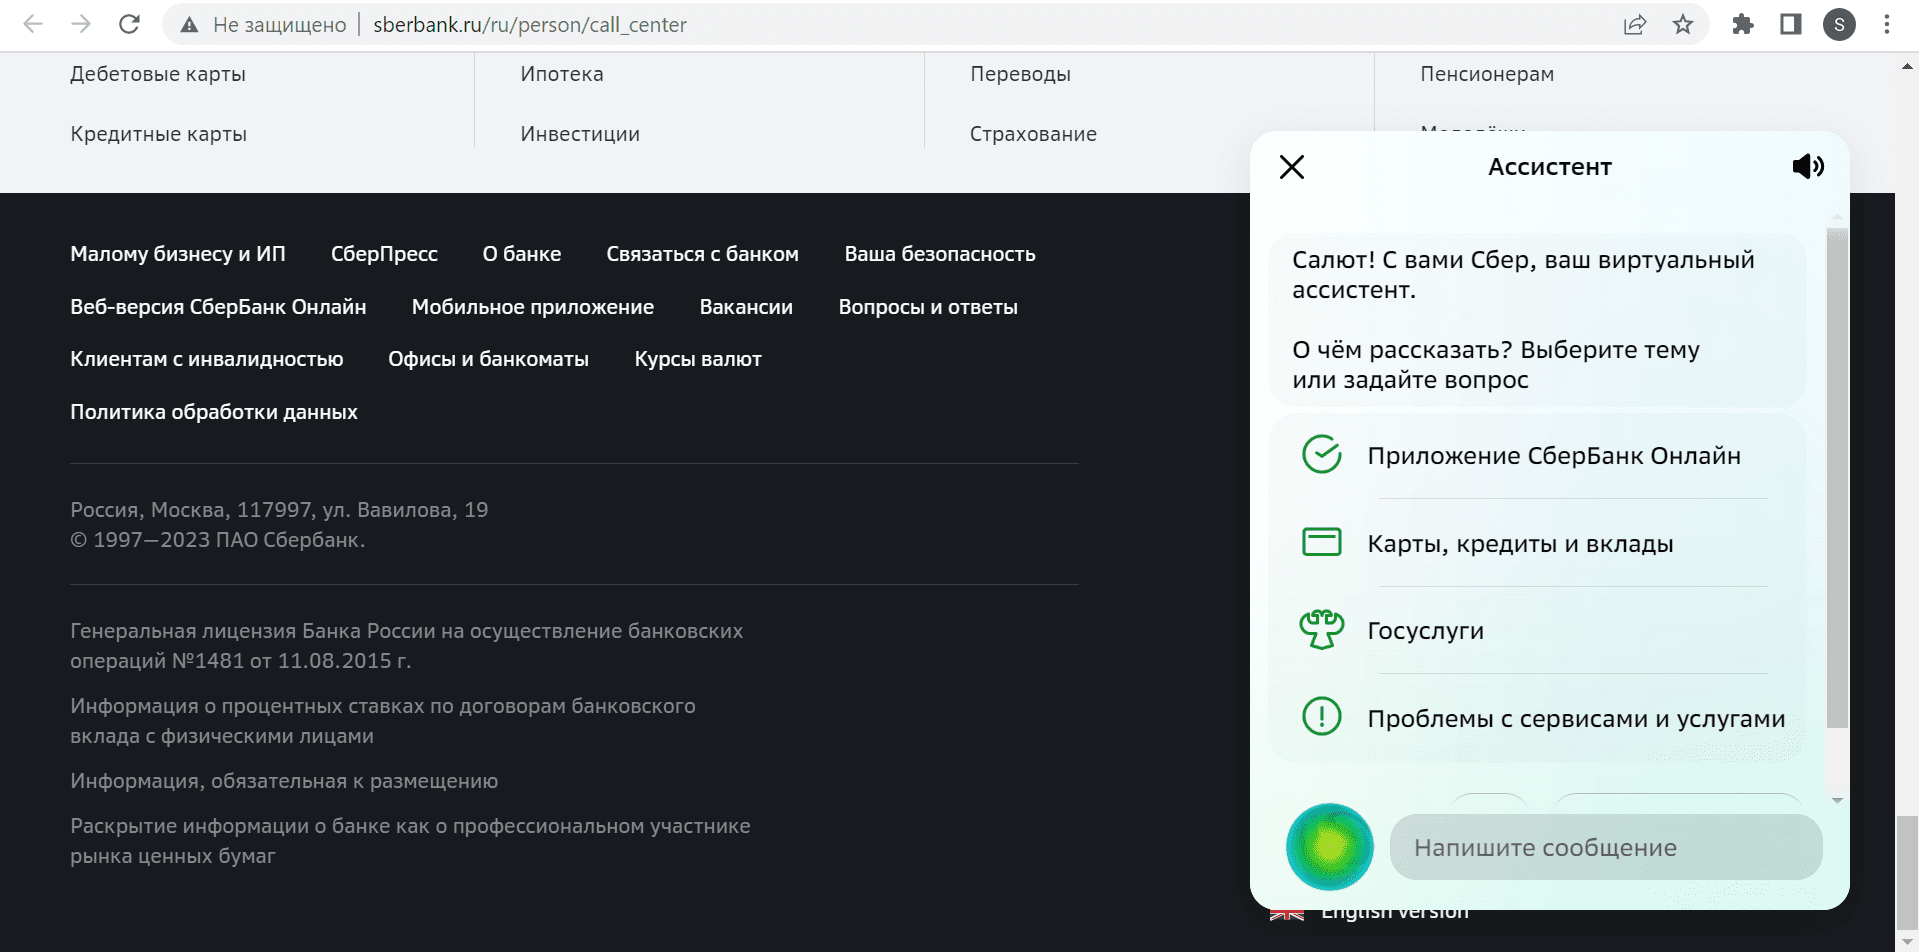Open Кредитные карты link
This screenshot has width=1919, height=952.
point(158,134)
